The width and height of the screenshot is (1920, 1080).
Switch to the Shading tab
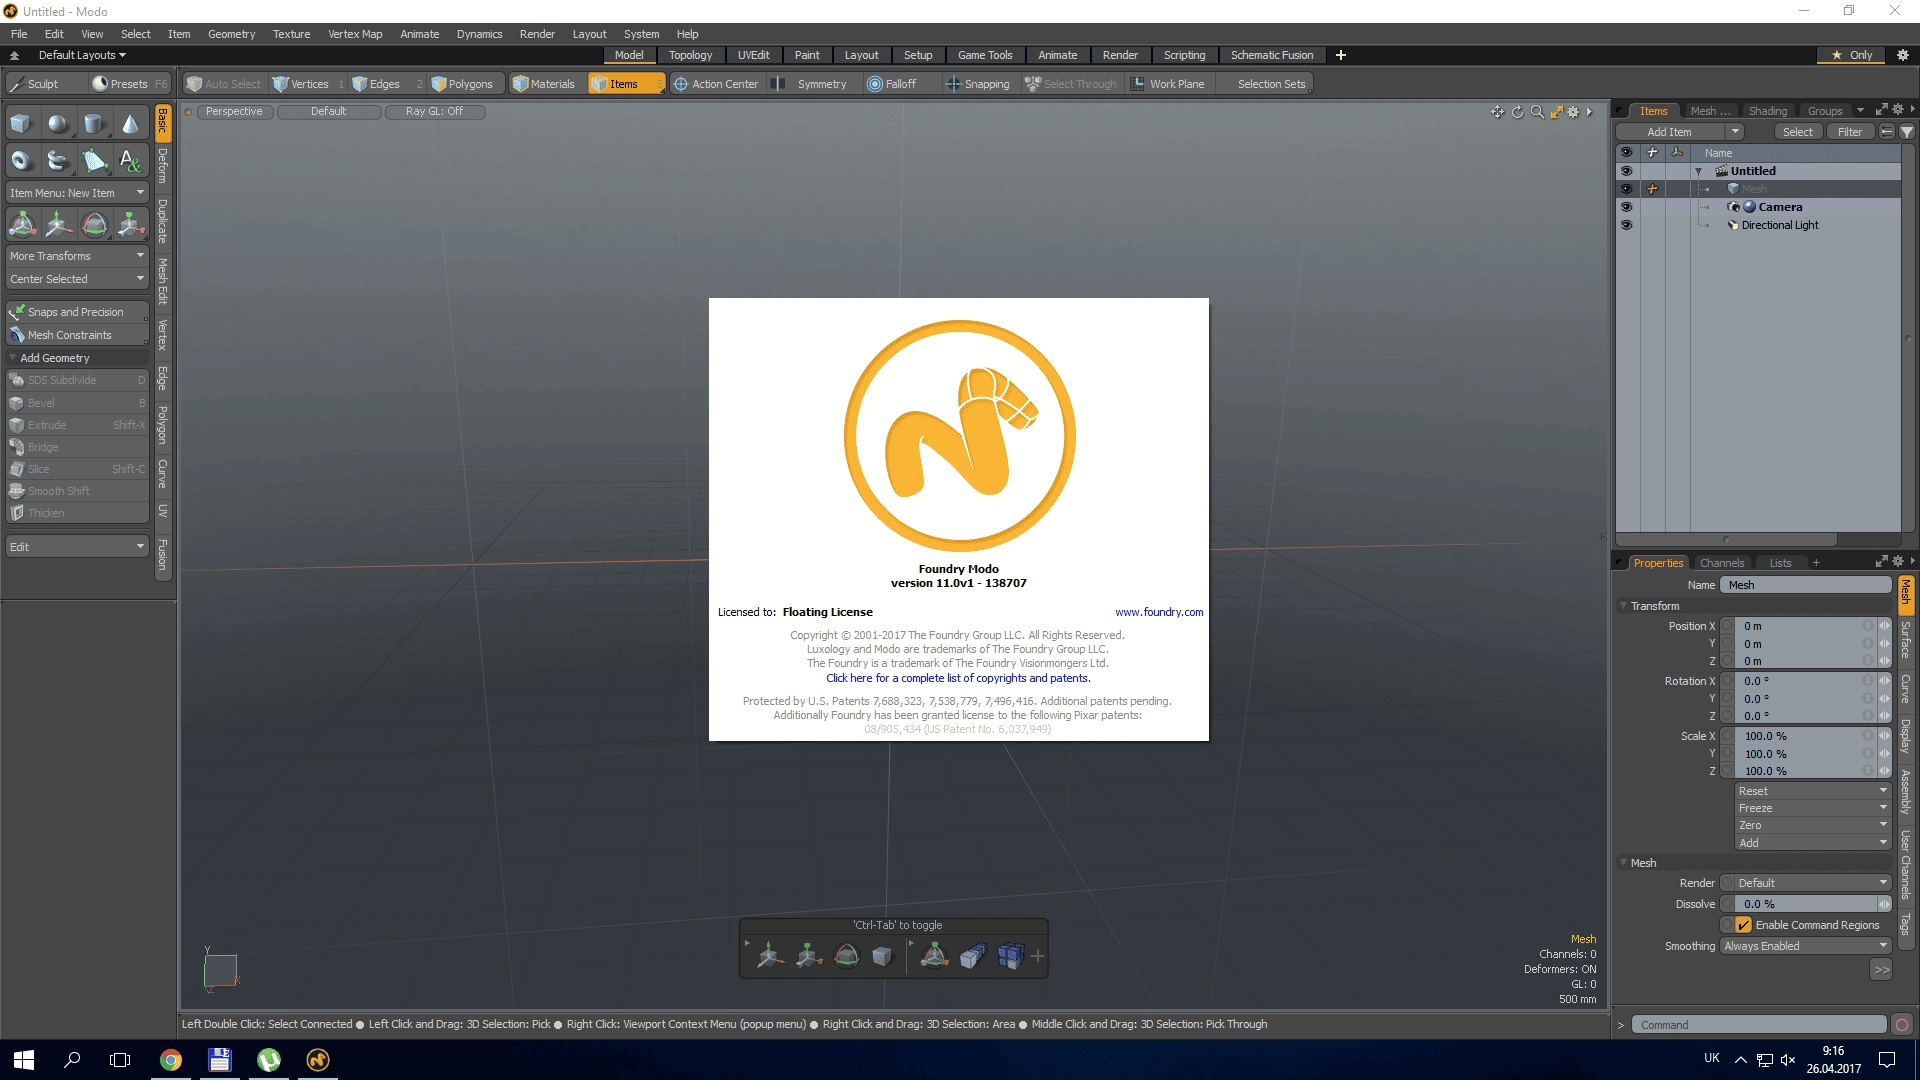(1767, 111)
